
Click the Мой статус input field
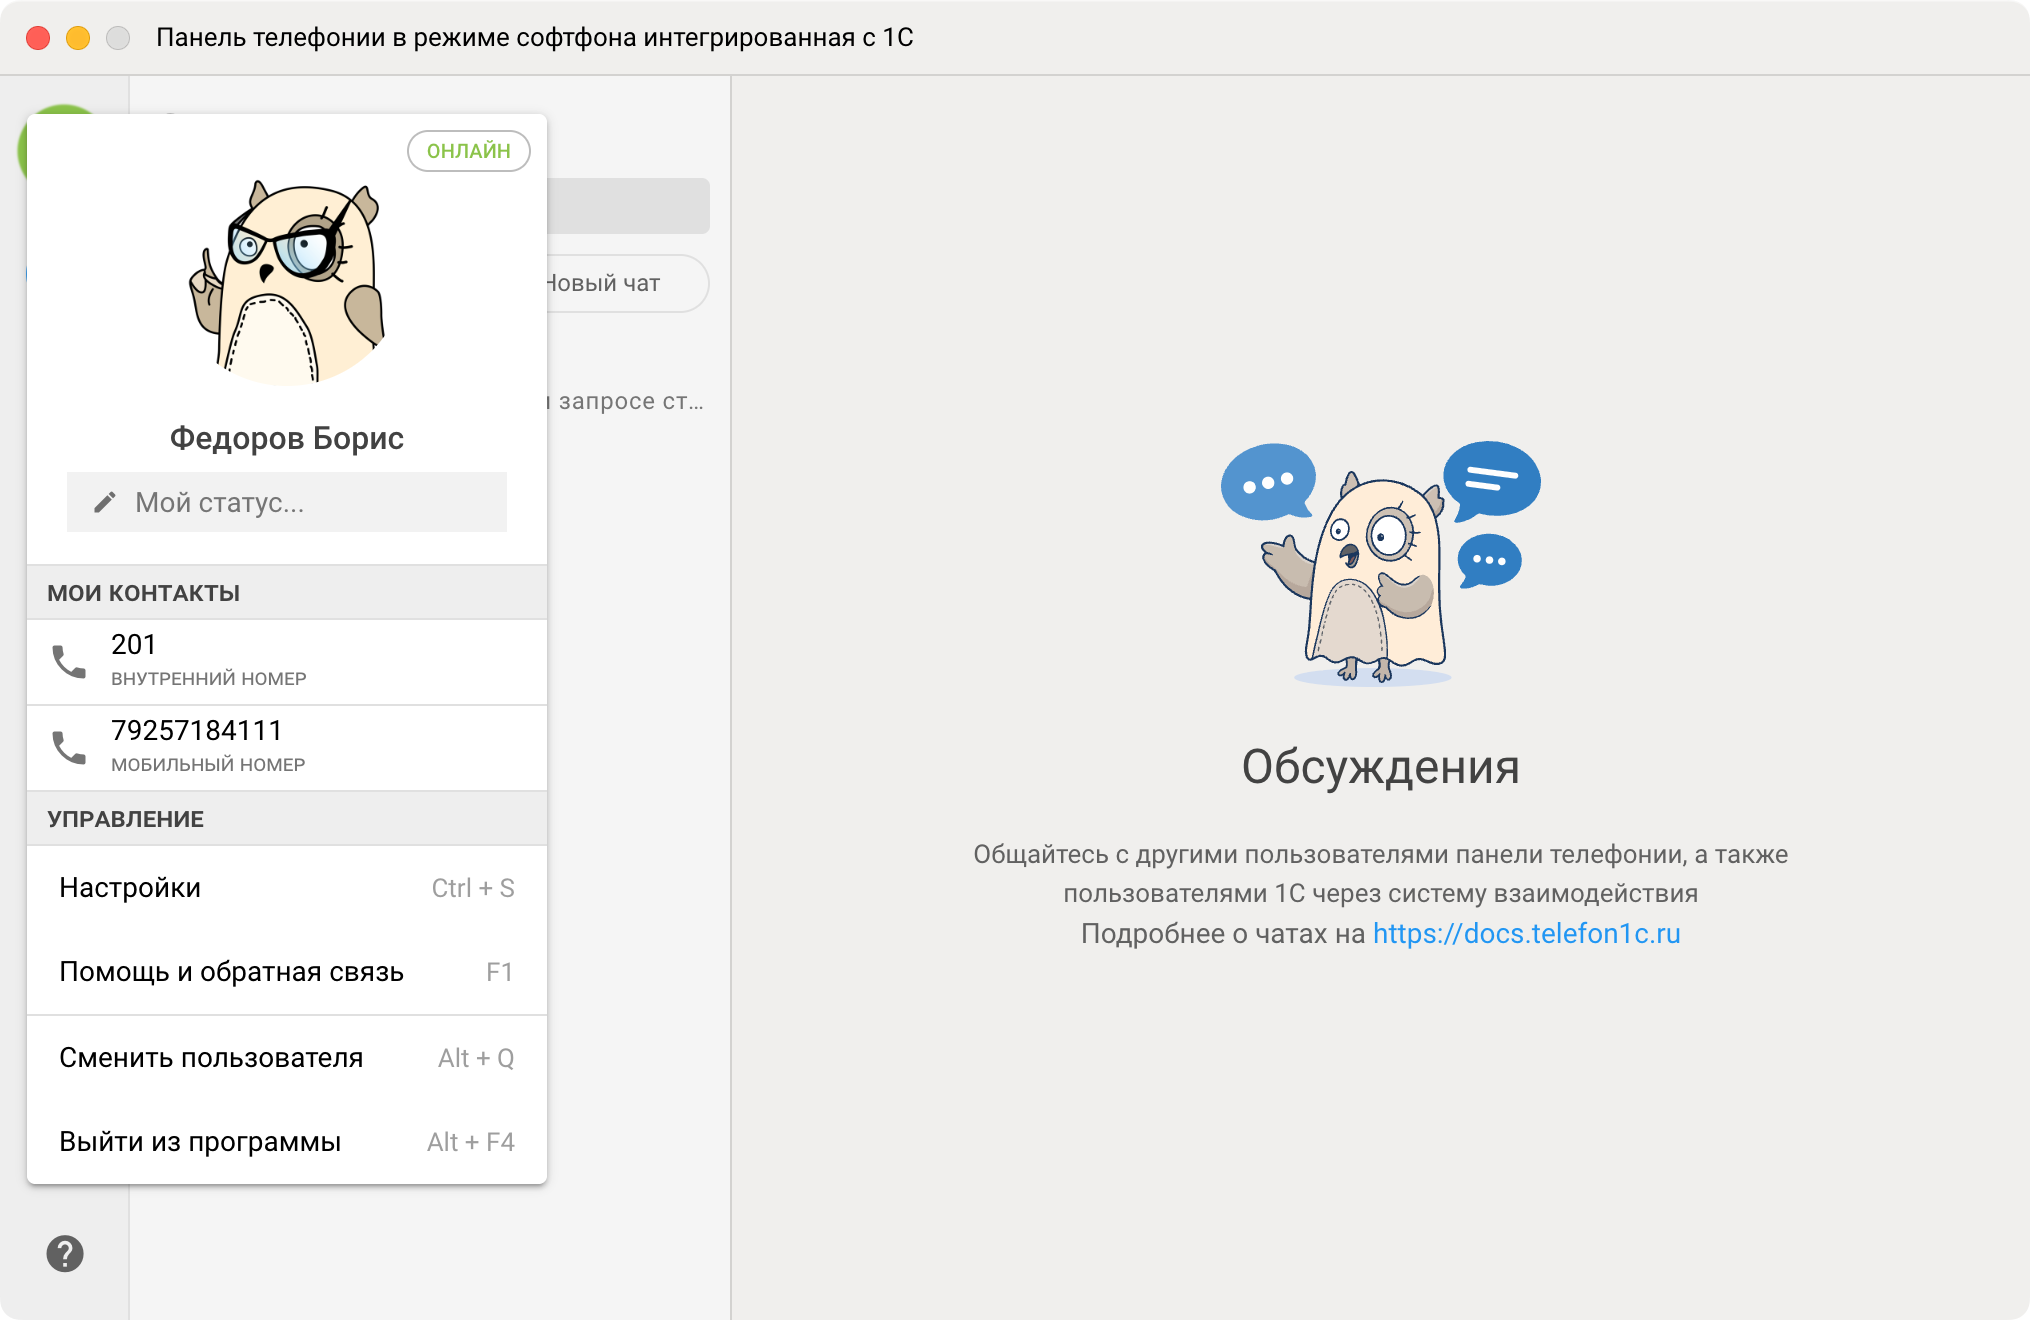(x=287, y=502)
